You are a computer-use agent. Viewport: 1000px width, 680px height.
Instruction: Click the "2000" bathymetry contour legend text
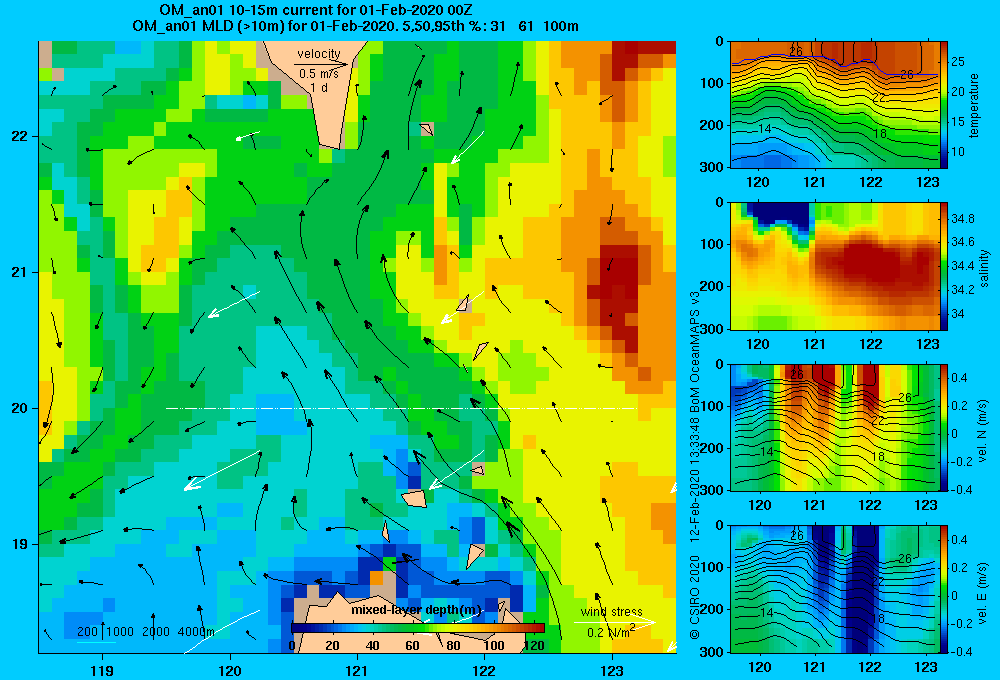click(x=156, y=632)
